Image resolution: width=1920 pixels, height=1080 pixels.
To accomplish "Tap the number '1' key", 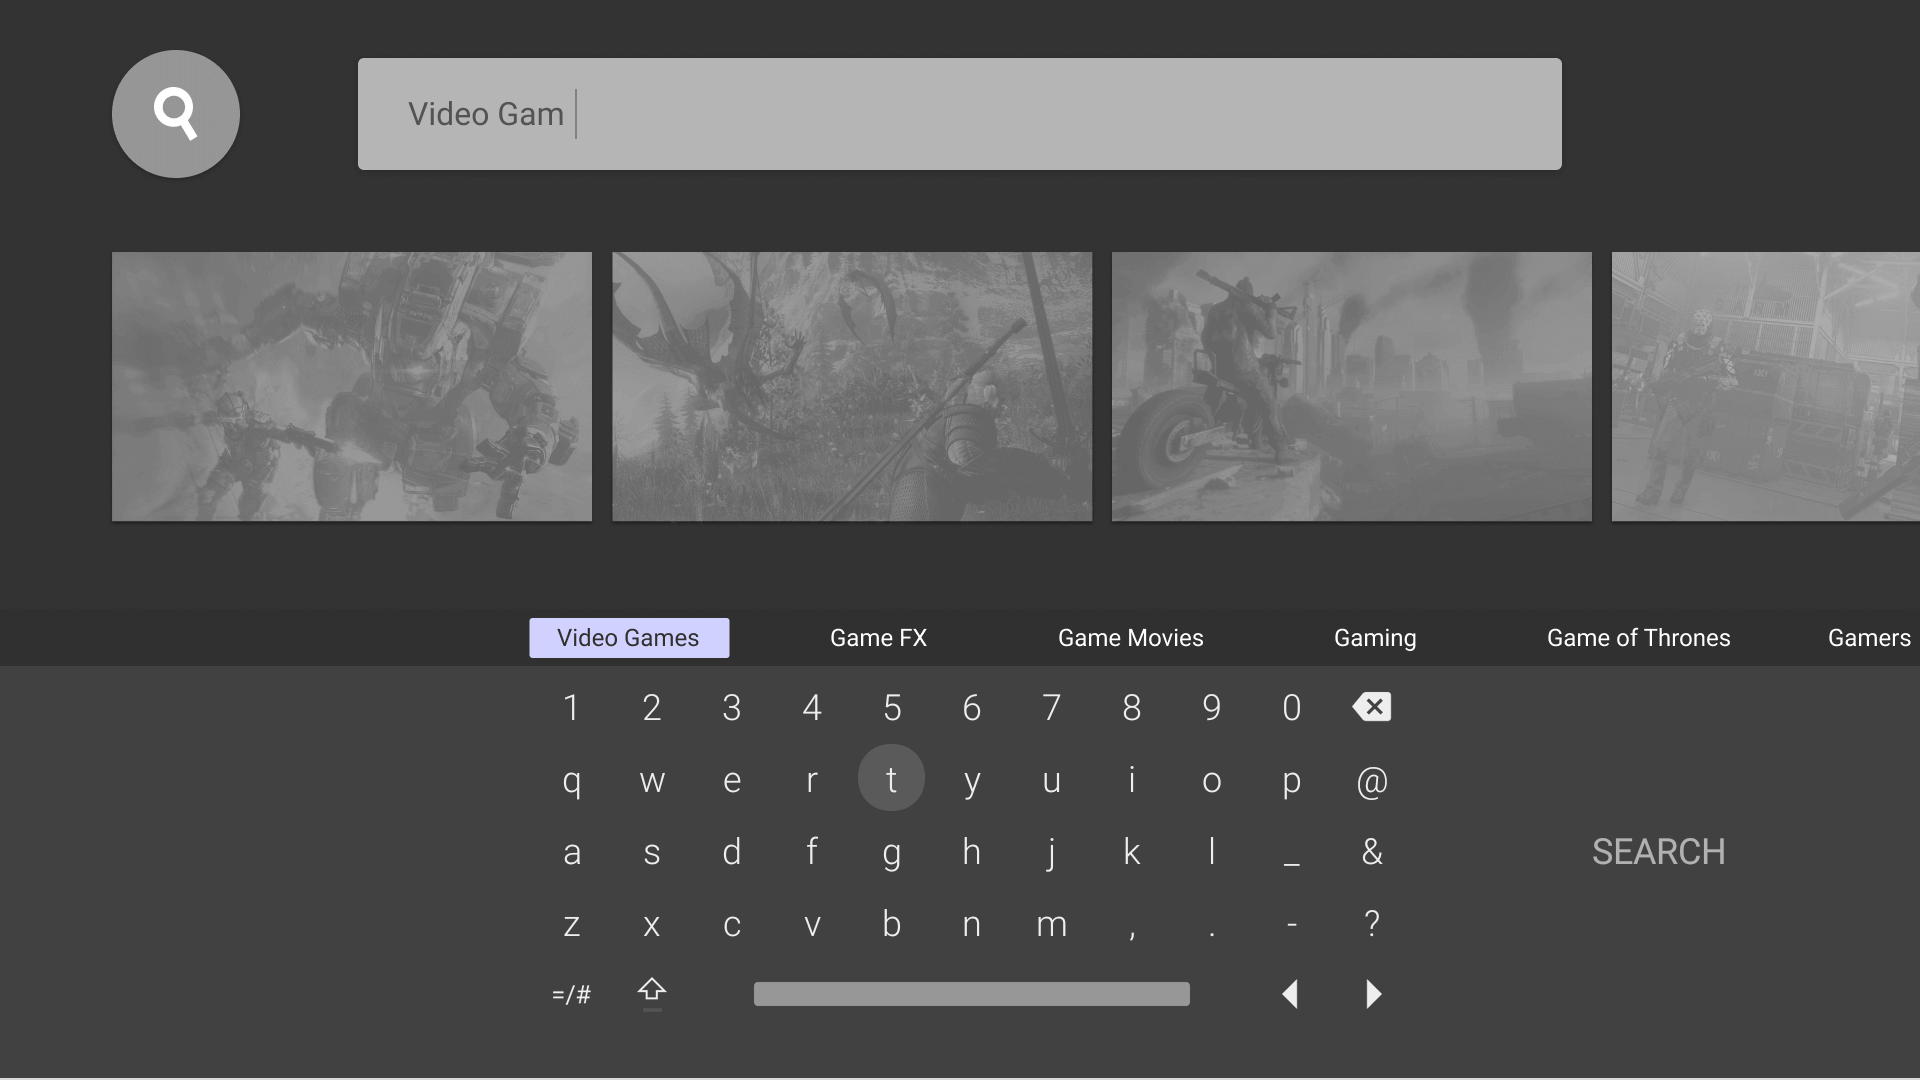I will [571, 708].
